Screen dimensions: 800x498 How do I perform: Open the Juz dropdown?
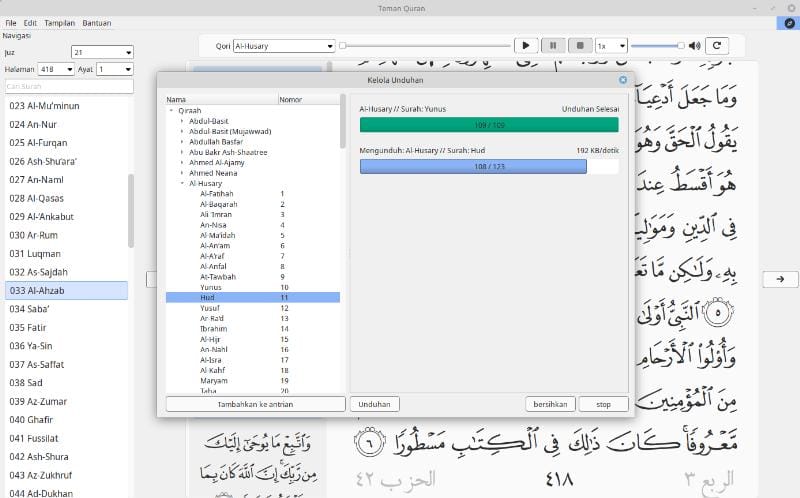[102, 52]
